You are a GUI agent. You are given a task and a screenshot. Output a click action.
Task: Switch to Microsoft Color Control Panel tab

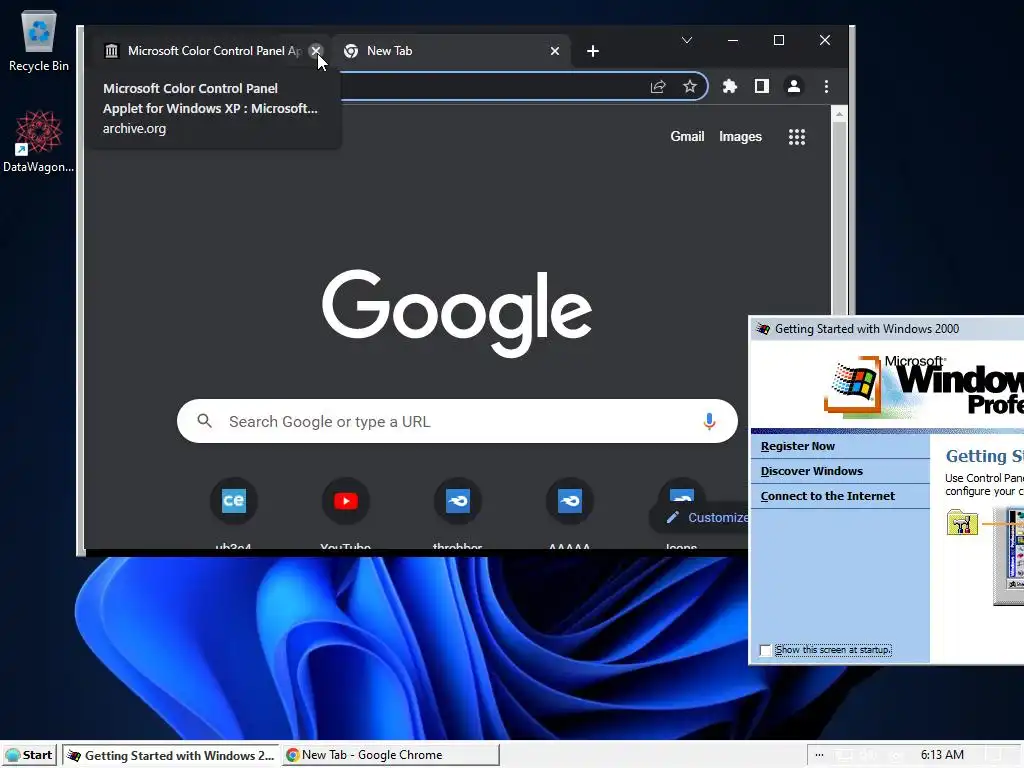(x=208, y=51)
